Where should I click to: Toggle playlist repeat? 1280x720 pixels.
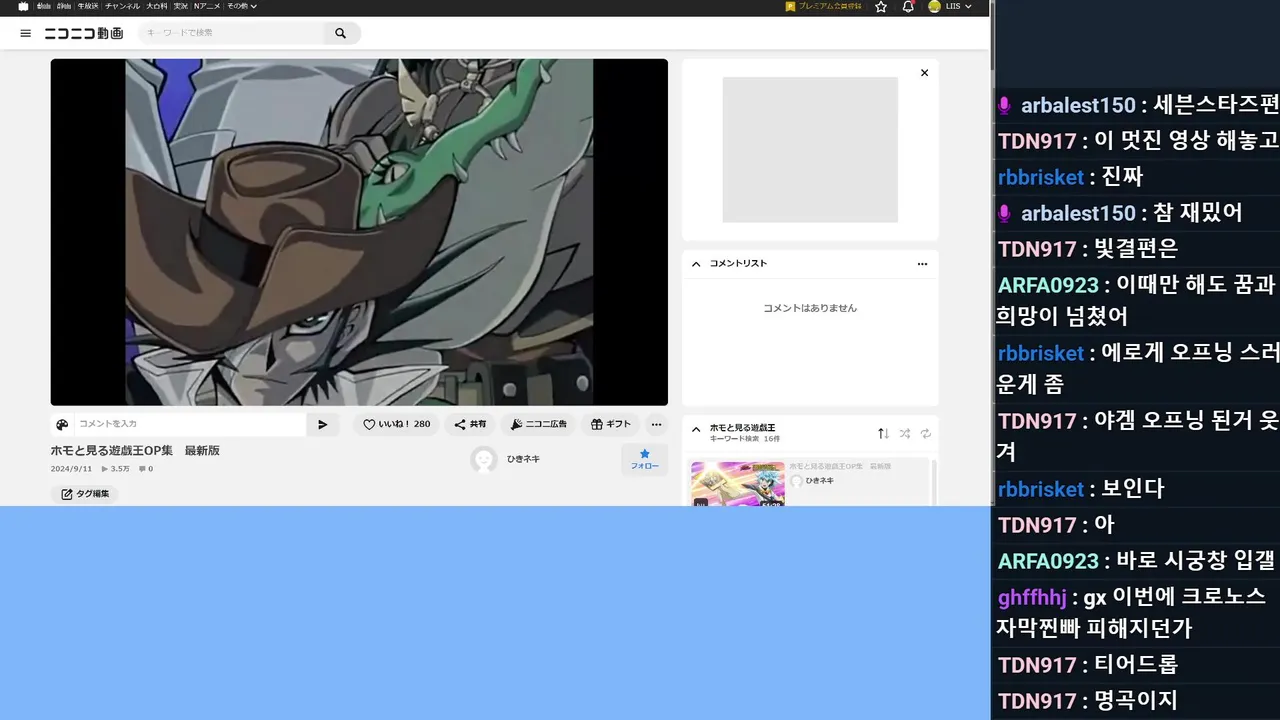tap(926, 433)
